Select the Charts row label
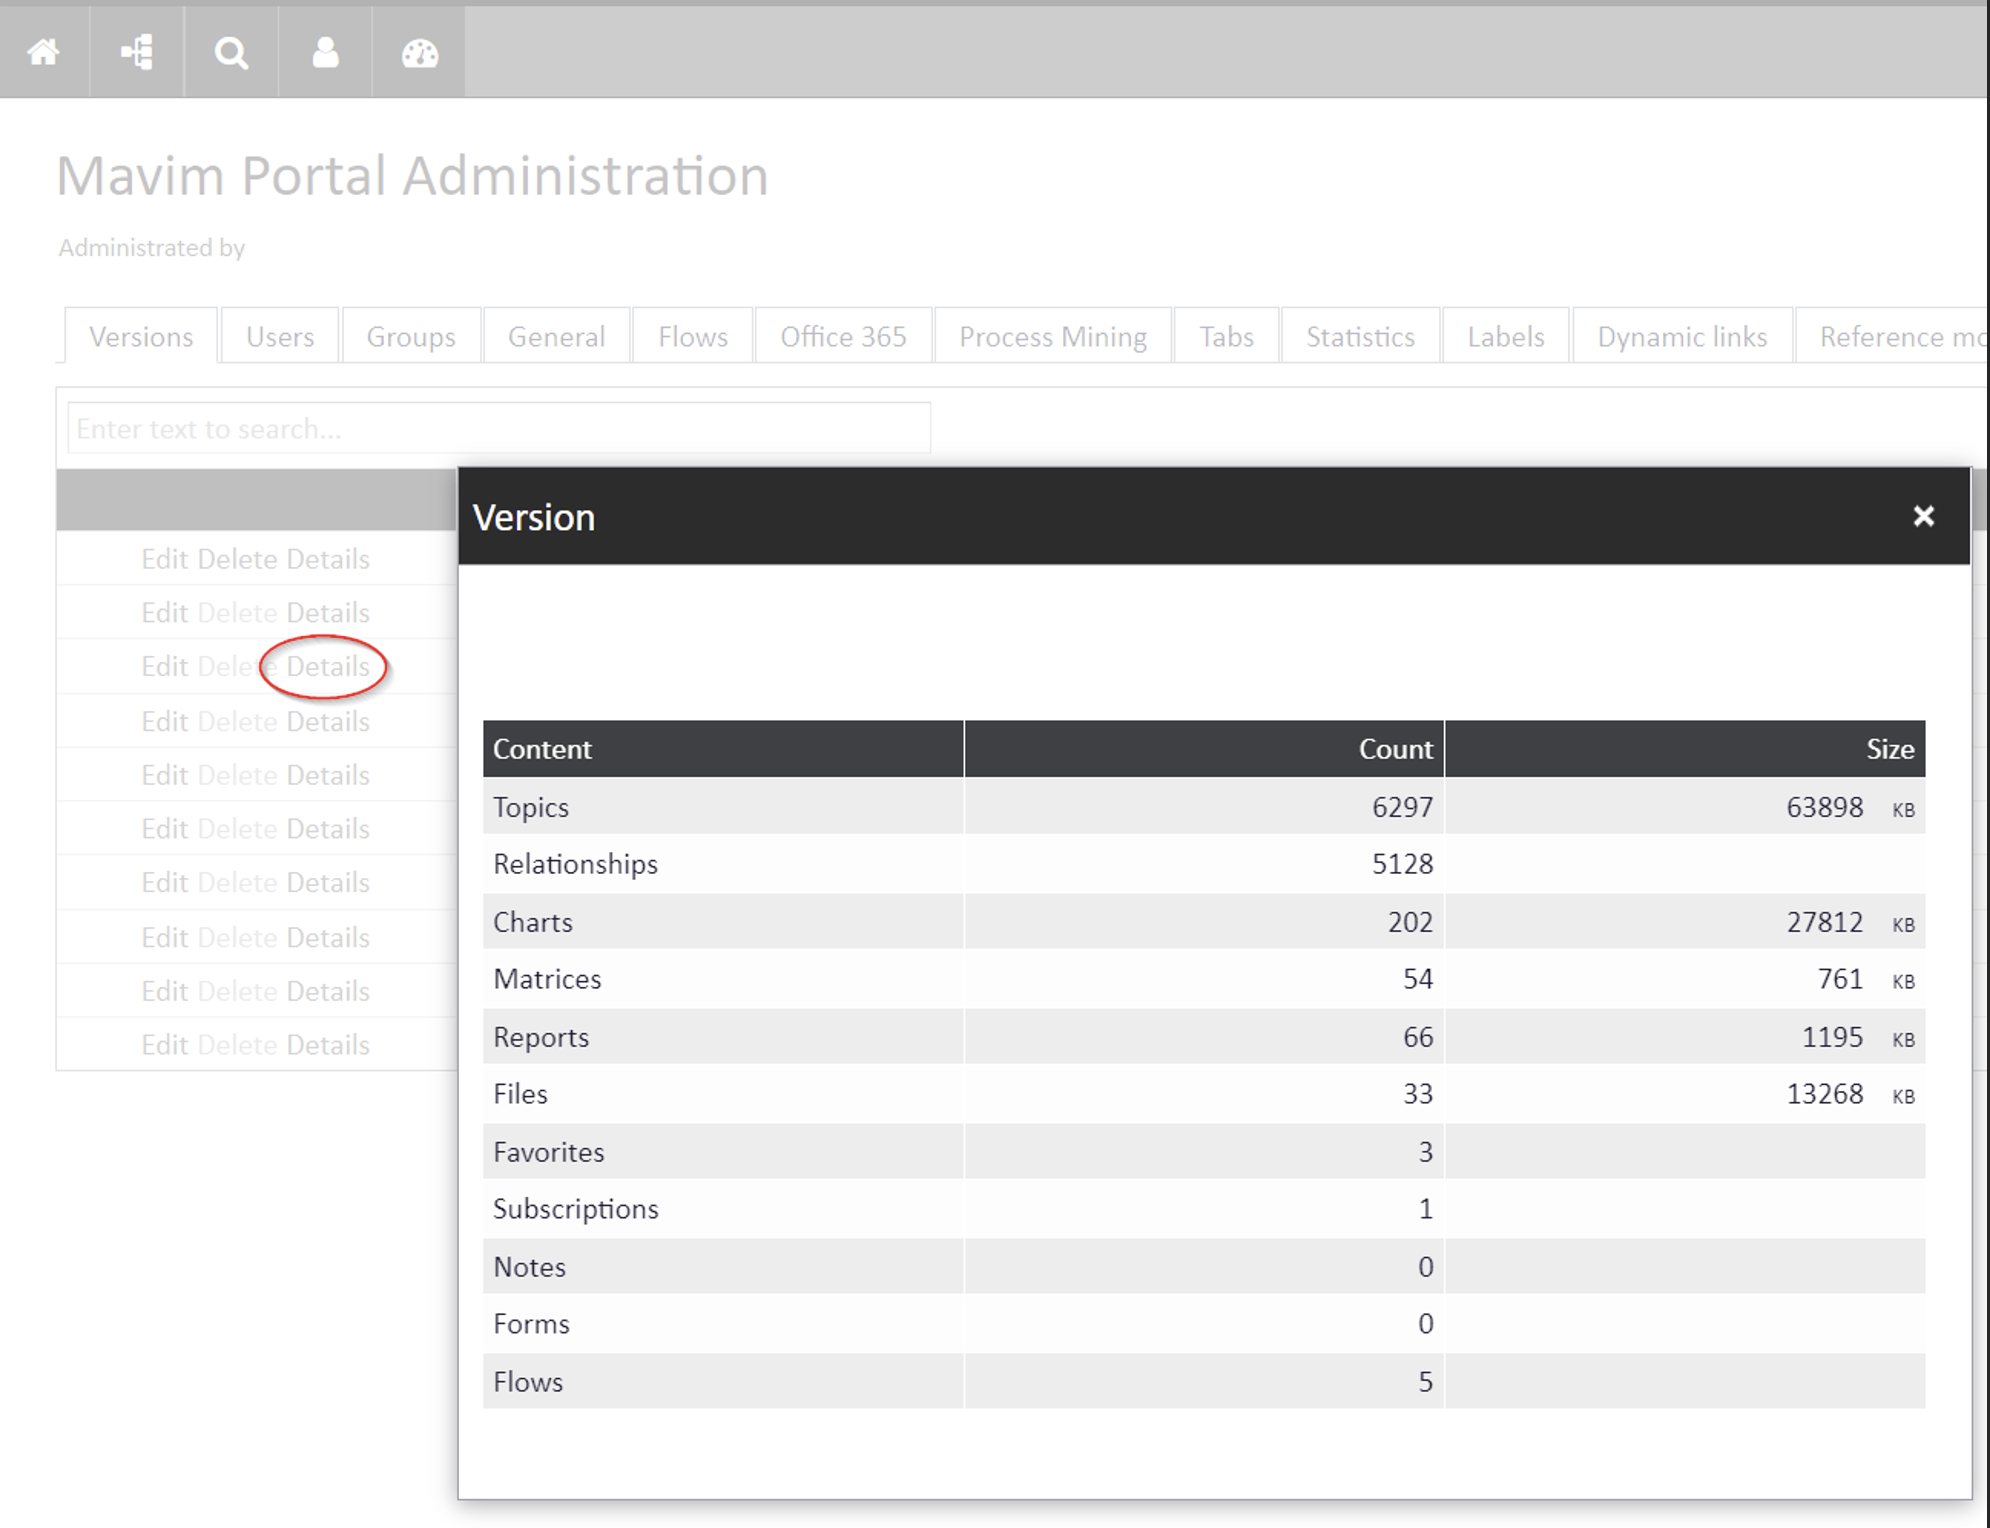1990x1528 pixels. 533,922
